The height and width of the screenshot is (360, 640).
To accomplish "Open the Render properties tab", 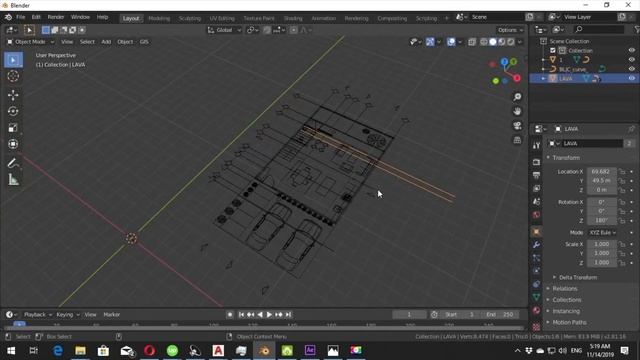I will (x=536, y=162).
